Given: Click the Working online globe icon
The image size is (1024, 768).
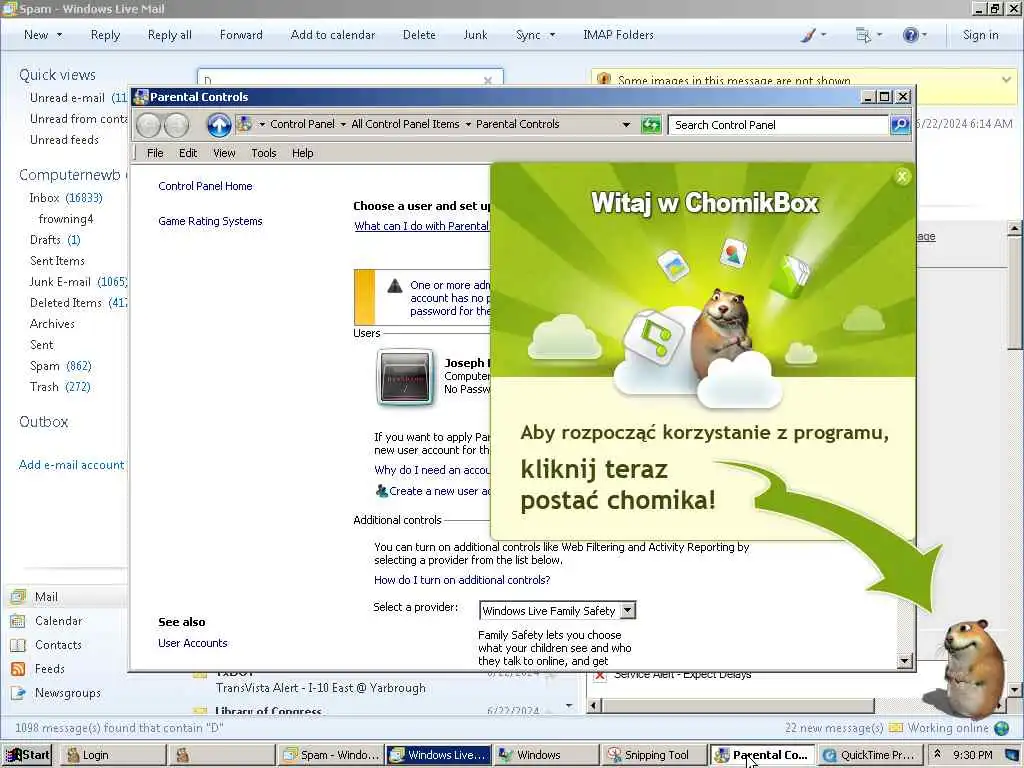Looking at the screenshot, I should click(x=1001, y=728).
